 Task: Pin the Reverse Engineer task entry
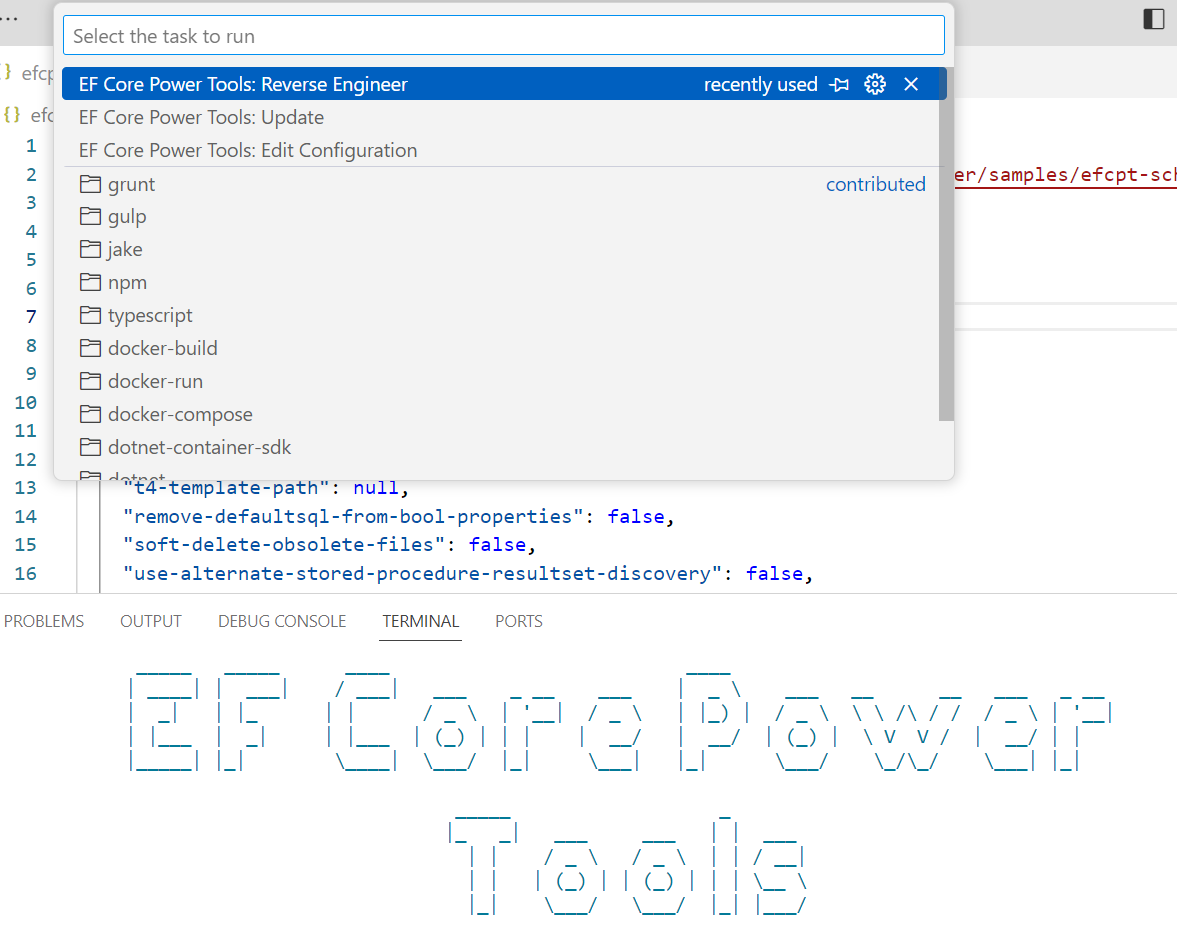(839, 84)
